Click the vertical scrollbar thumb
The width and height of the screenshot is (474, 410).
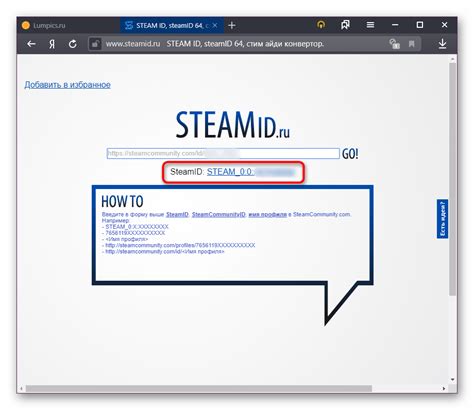[x=452, y=178]
